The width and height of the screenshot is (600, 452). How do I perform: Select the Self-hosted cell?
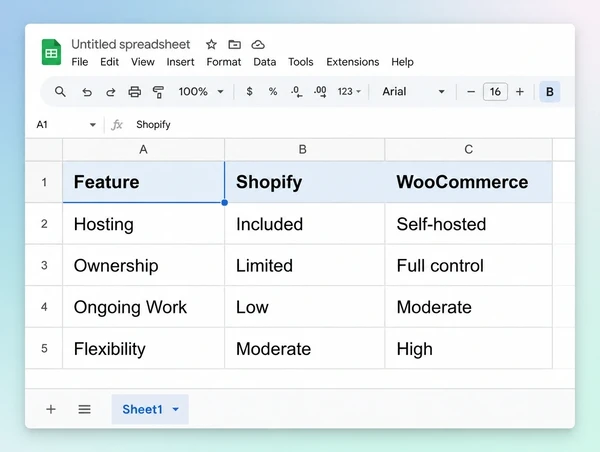[x=469, y=224]
